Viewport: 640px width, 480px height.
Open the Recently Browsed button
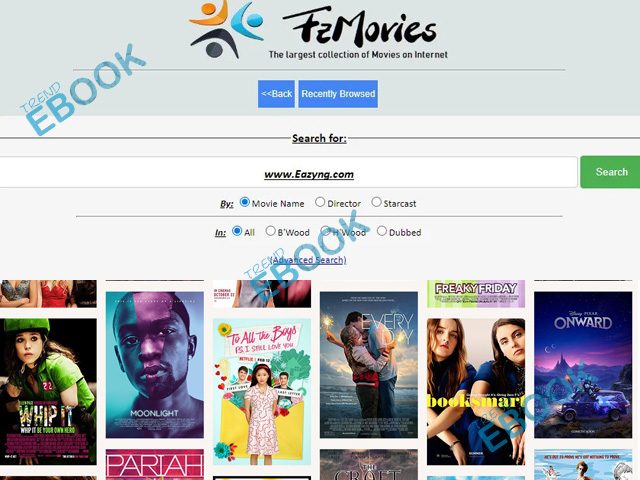(x=338, y=94)
